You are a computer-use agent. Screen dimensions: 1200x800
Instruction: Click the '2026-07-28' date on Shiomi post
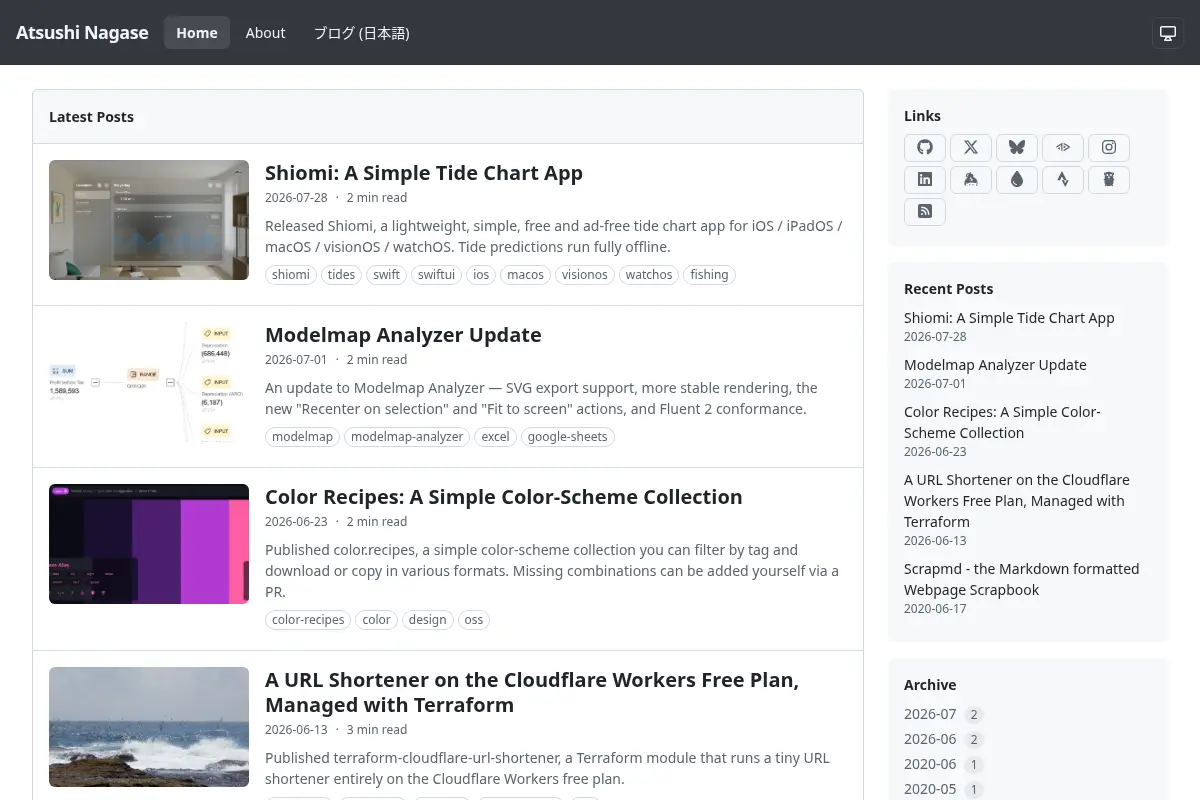296,198
